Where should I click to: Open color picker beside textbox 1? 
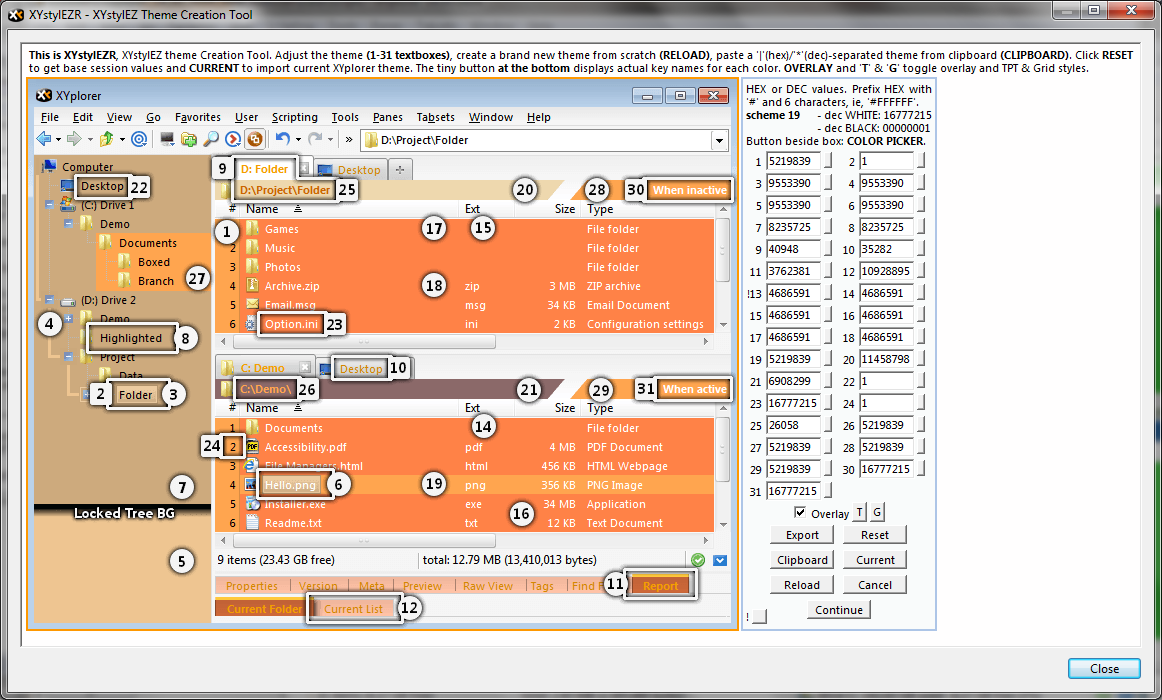[x=828, y=162]
